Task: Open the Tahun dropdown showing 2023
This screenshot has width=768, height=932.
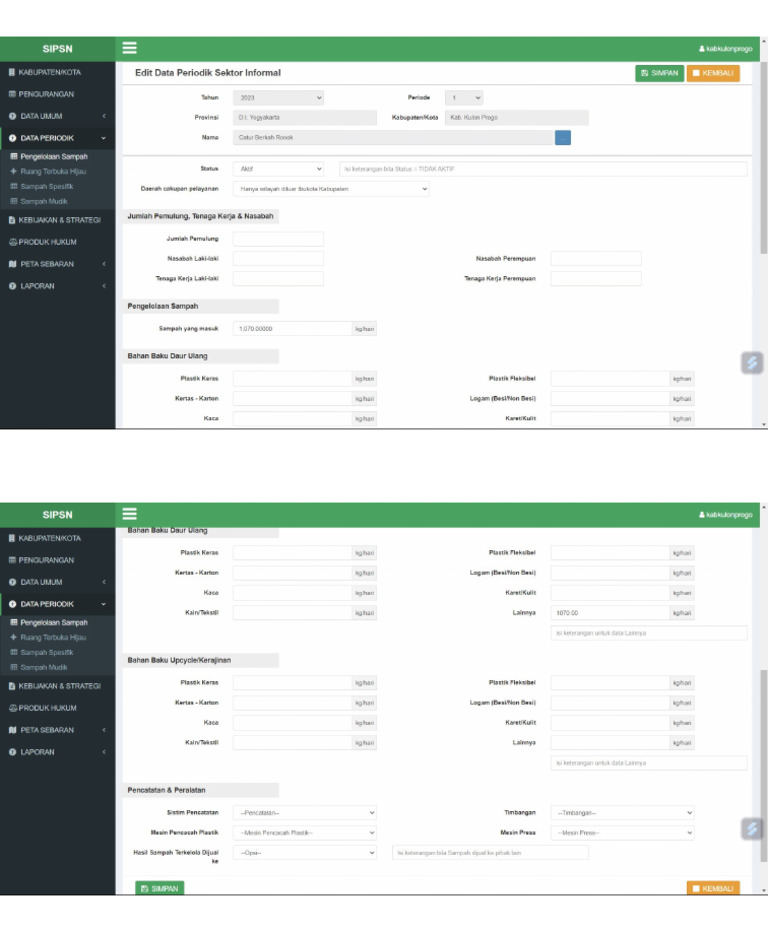Action: (x=278, y=97)
